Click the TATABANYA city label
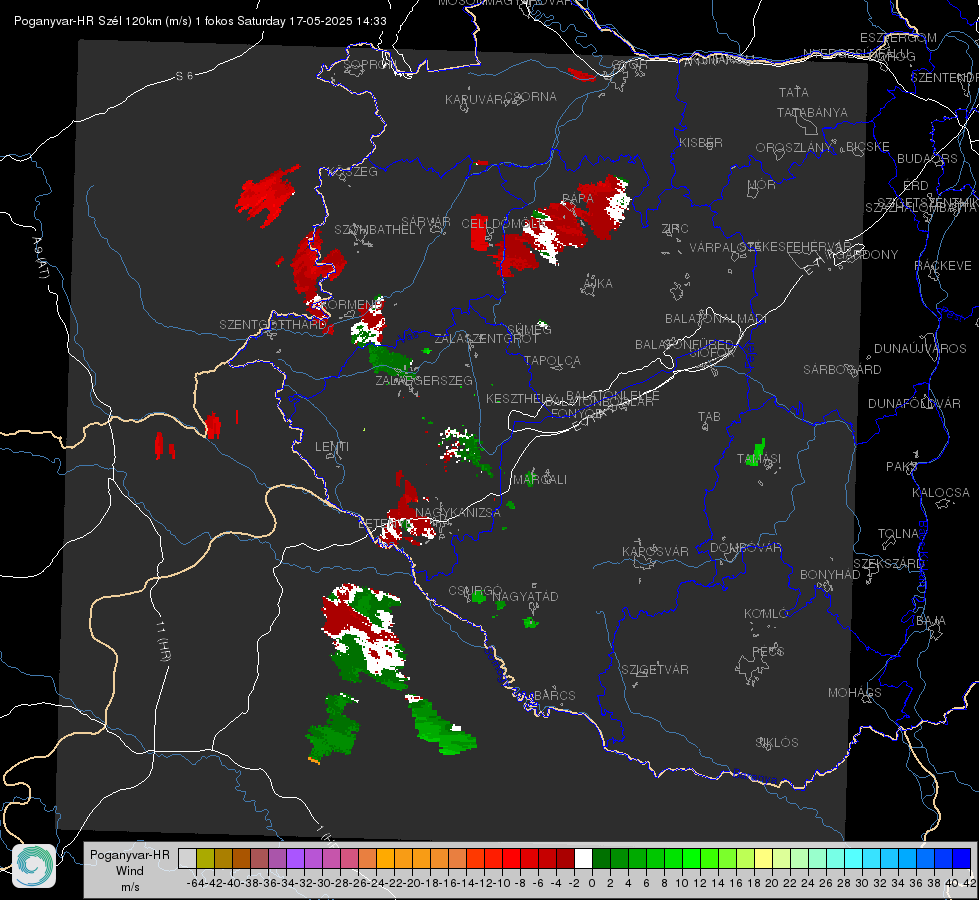This screenshot has width=979, height=900. 812,112
